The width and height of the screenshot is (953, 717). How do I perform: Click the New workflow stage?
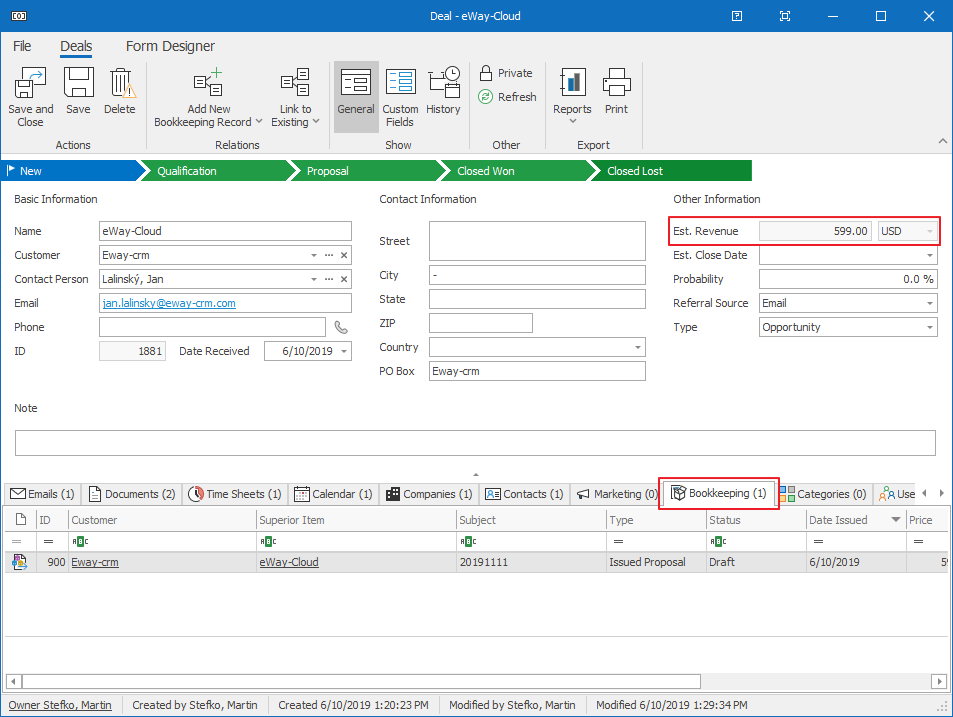point(71,171)
